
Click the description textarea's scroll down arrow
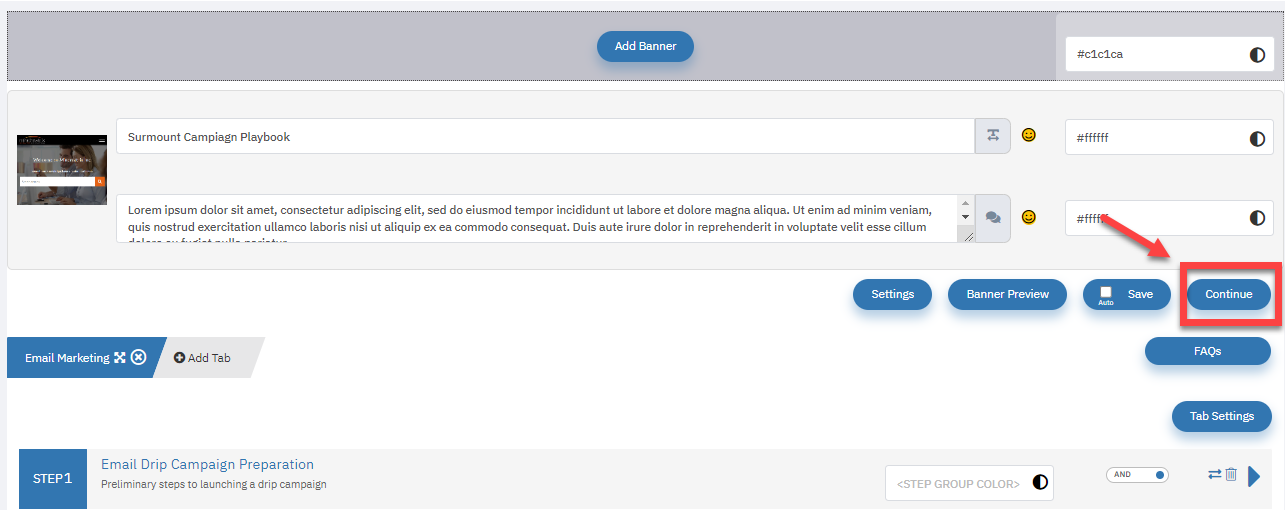pos(965,217)
